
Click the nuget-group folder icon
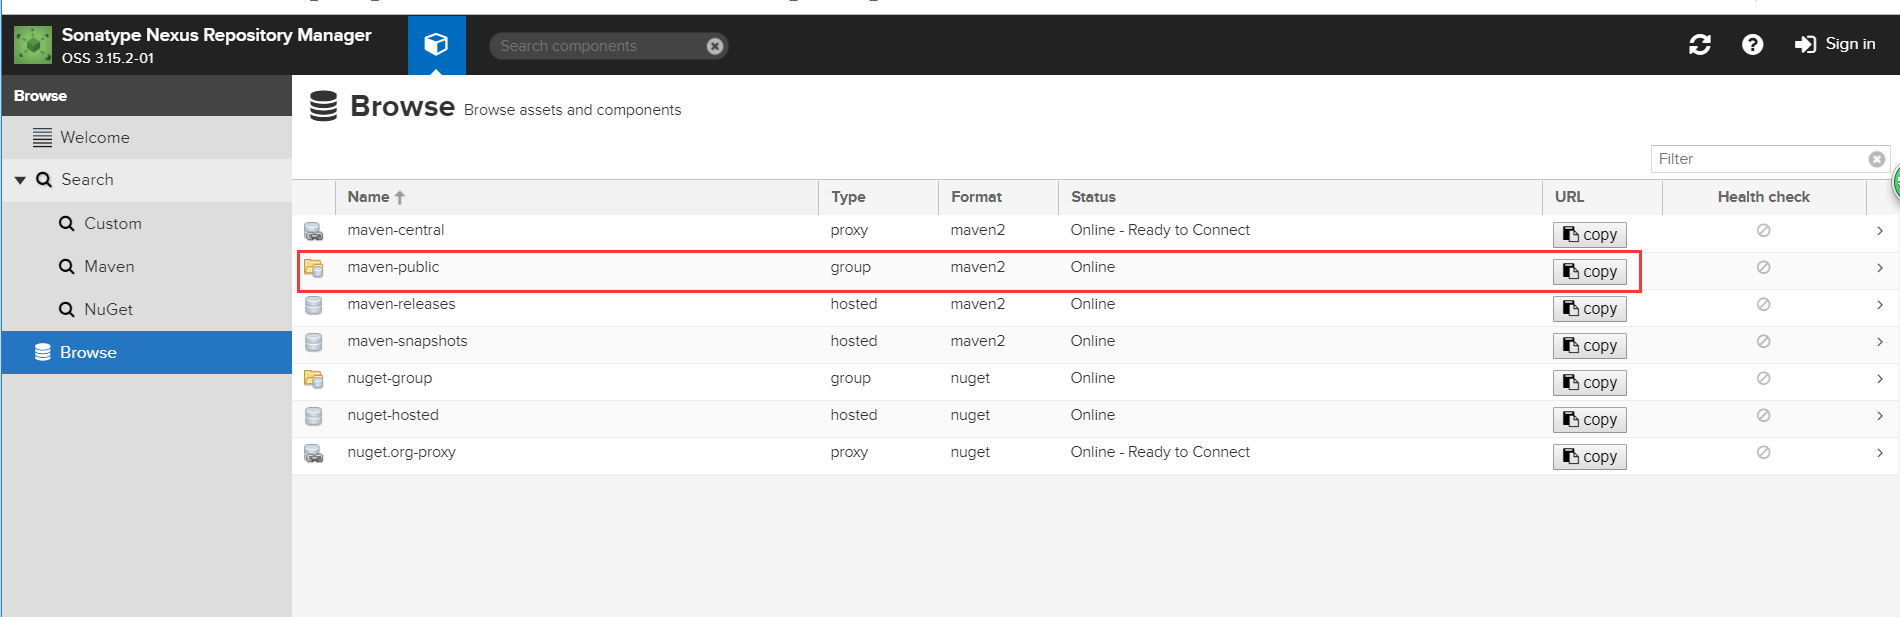coord(314,379)
